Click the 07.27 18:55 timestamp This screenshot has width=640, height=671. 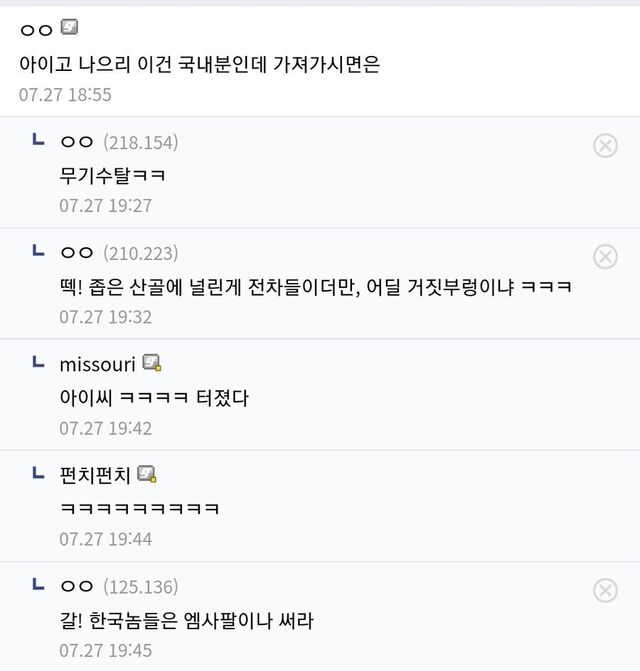(x=65, y=95)
